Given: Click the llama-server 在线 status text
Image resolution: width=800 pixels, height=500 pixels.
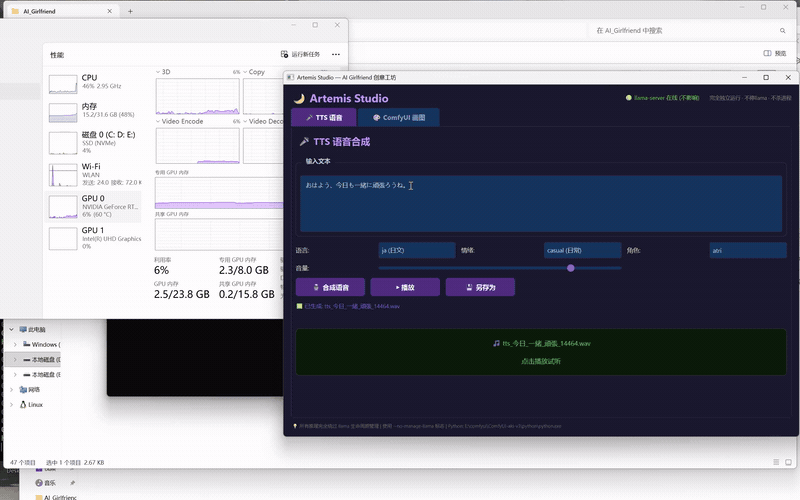Looking at the screenshot, I should [666, 98].
